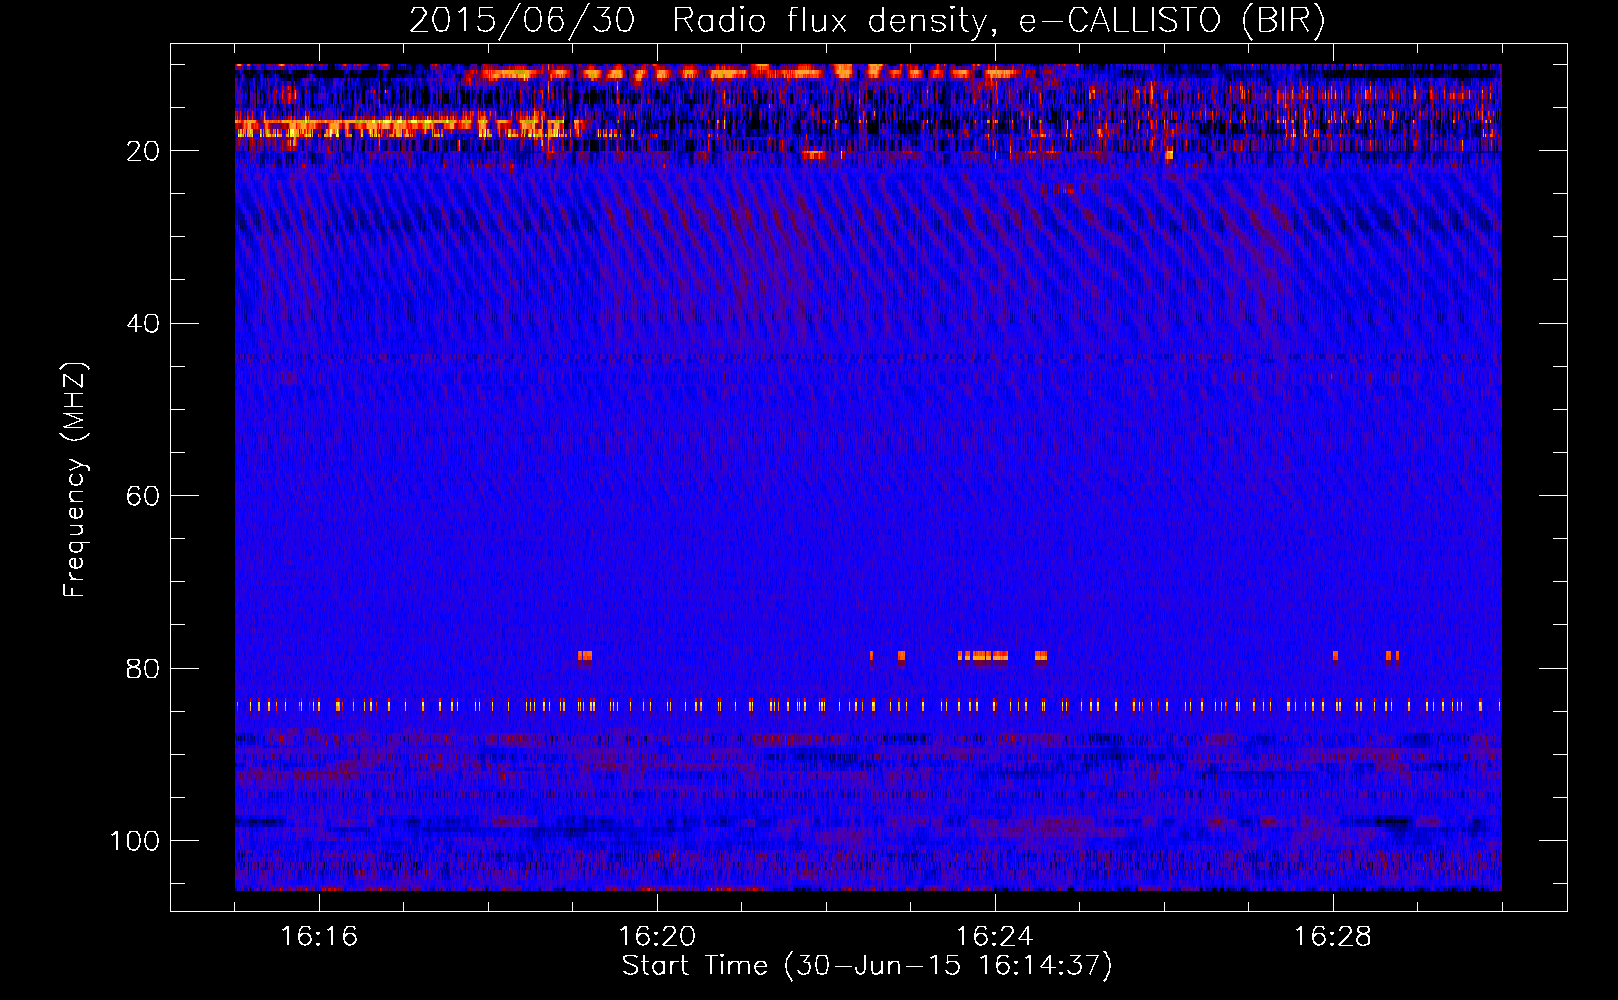
Task: Click the 16:28 time tick label
Action: [1333, 937]
